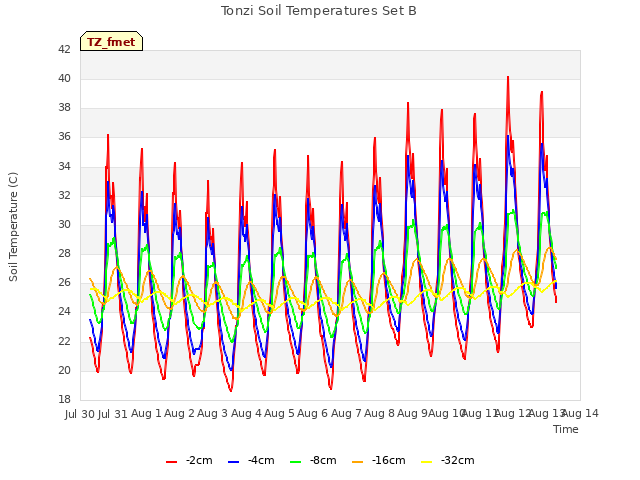This screenshot has height=480, width=640.
Task: Click the Aug 4 x-axis date label
Action: point(246,414)
